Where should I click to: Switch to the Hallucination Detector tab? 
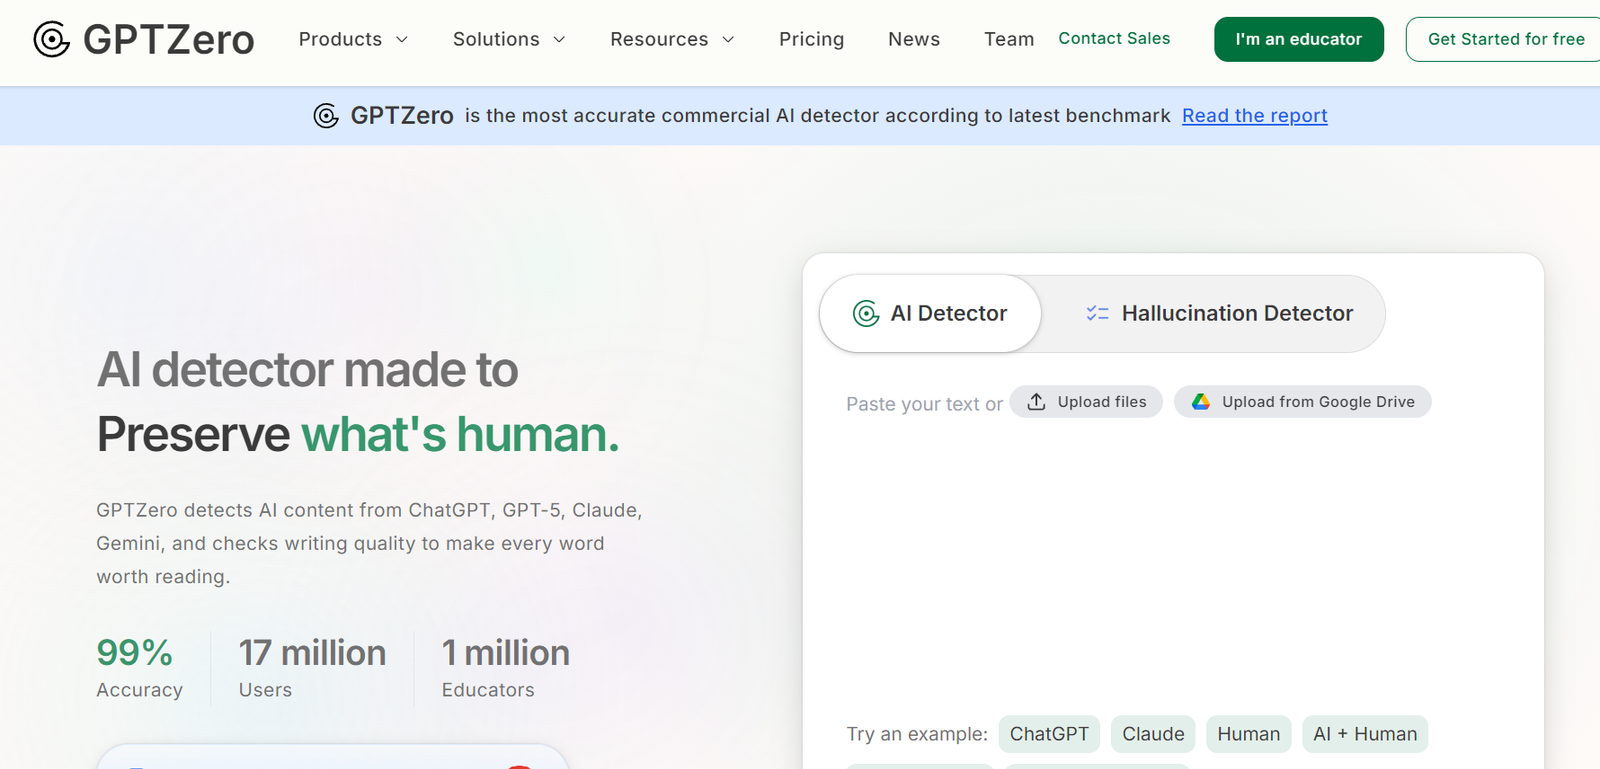1219,314
